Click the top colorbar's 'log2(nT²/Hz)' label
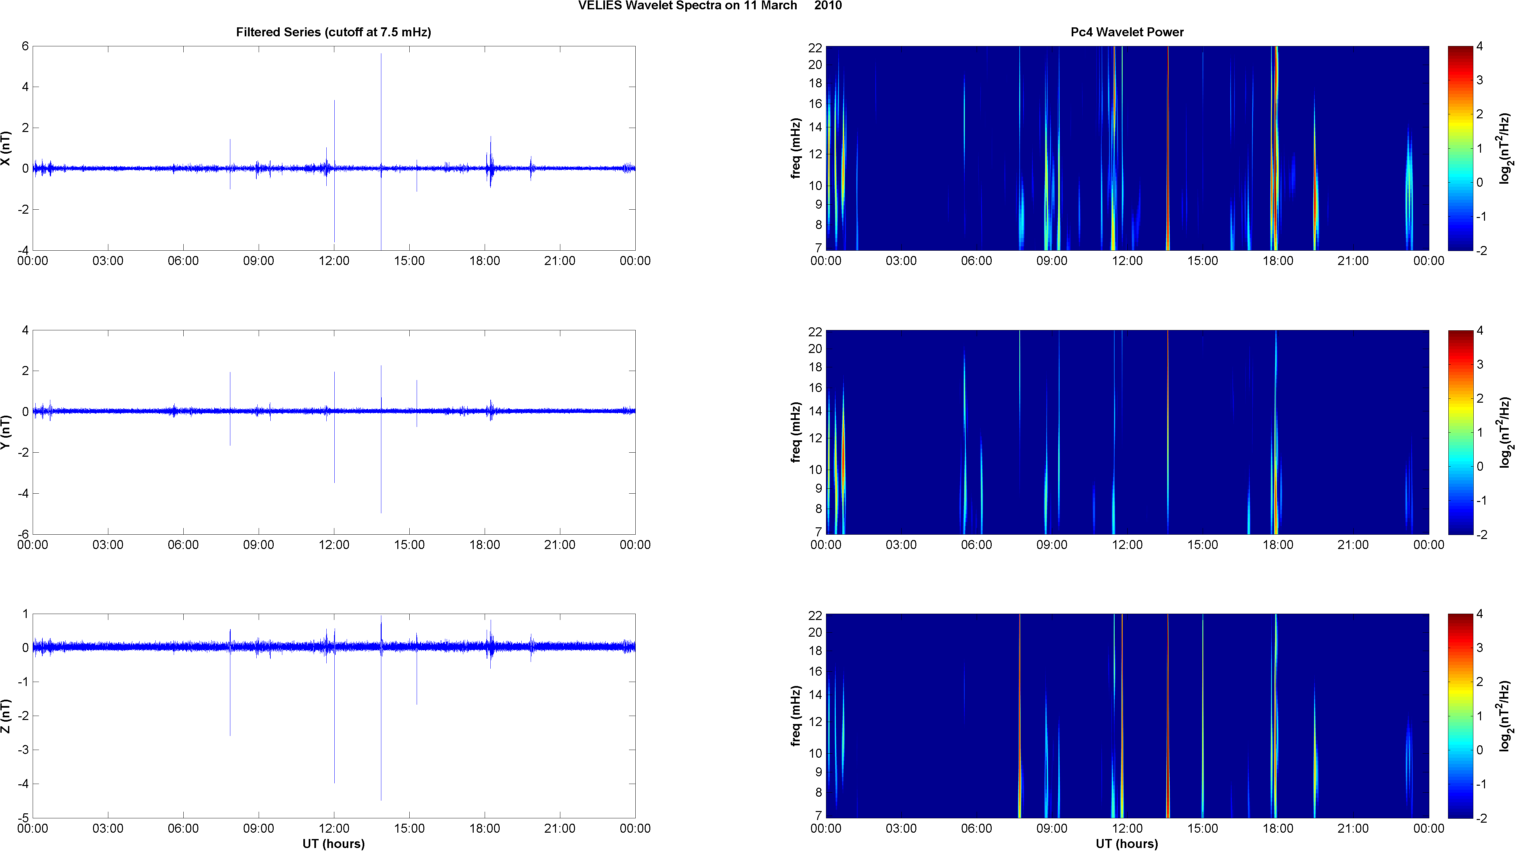 tap(1504, 148)
